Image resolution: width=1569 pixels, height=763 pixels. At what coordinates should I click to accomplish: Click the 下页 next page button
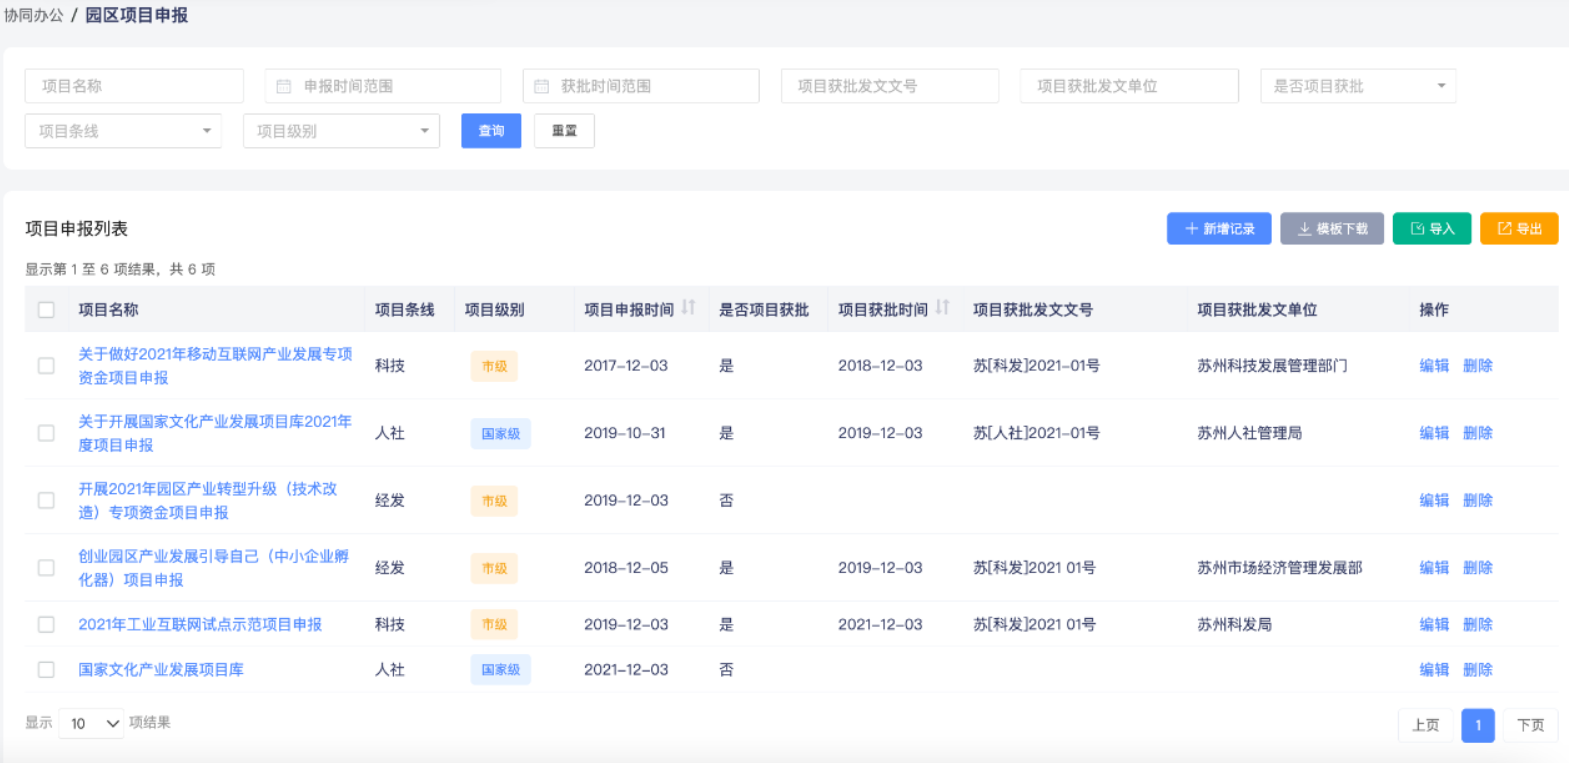pyautogui.click(x=1530, y=725)
